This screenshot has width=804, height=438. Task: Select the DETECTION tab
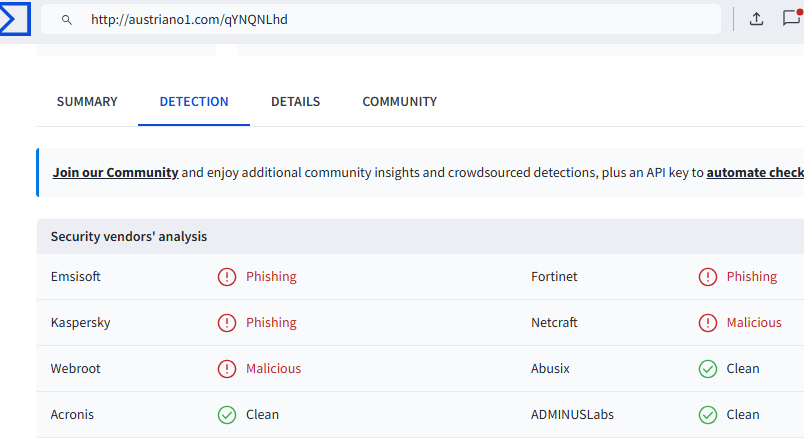coord(194,102)
